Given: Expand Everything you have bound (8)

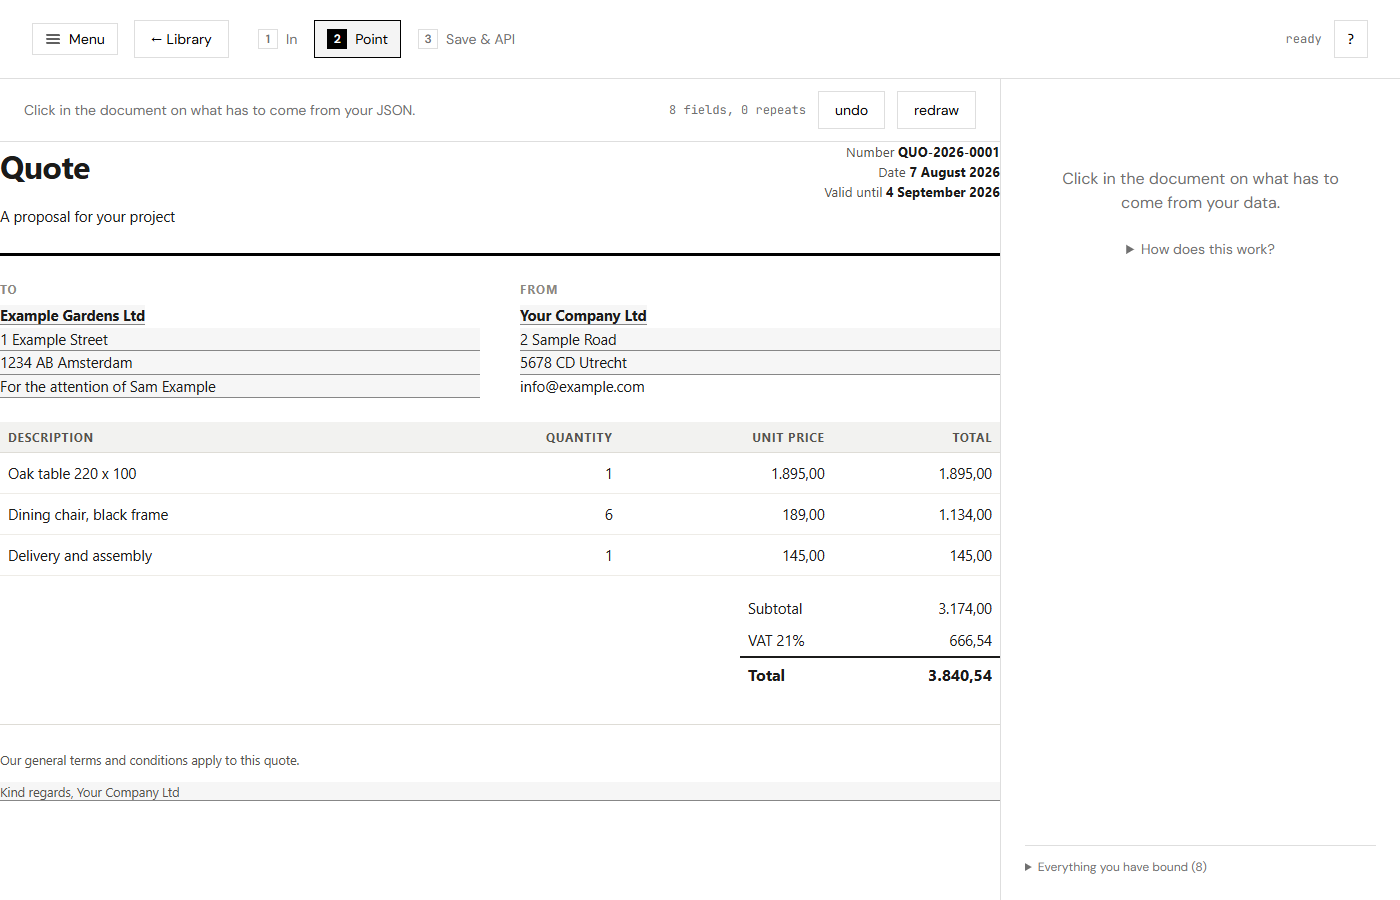Looking at the screenshot, I should click(x=1116, y=867).
